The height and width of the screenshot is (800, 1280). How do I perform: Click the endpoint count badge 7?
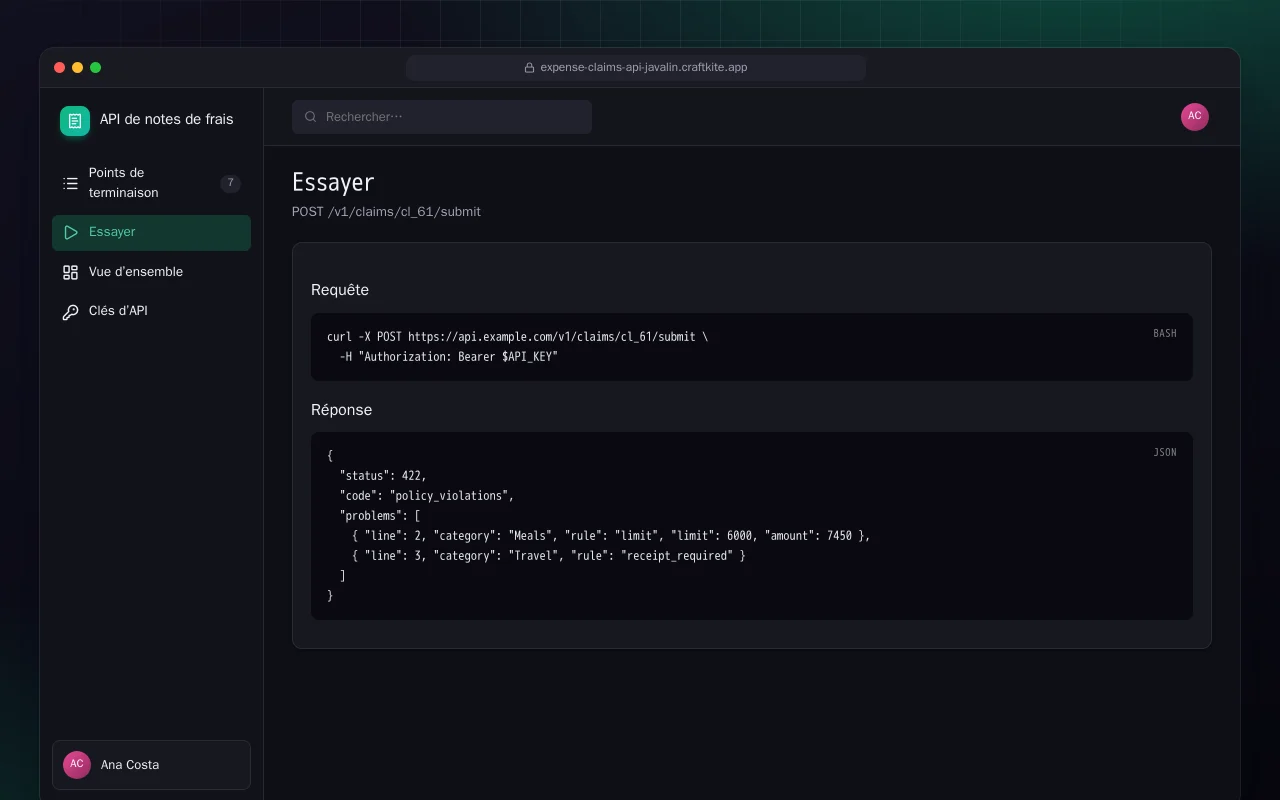click(230, 183)
